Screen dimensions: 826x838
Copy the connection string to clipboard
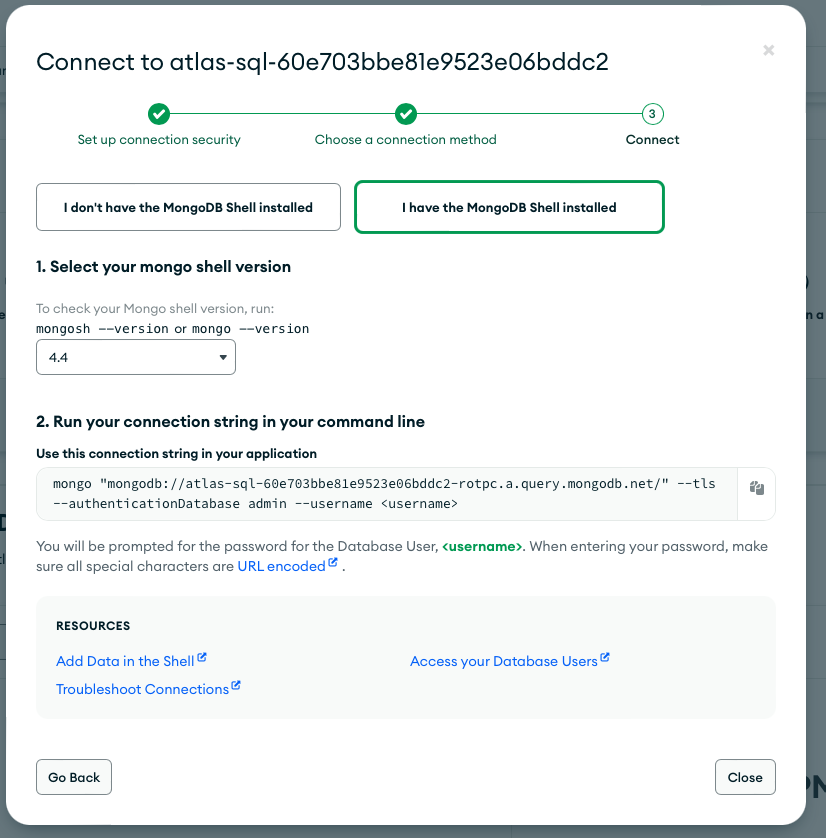pos(756,488)
